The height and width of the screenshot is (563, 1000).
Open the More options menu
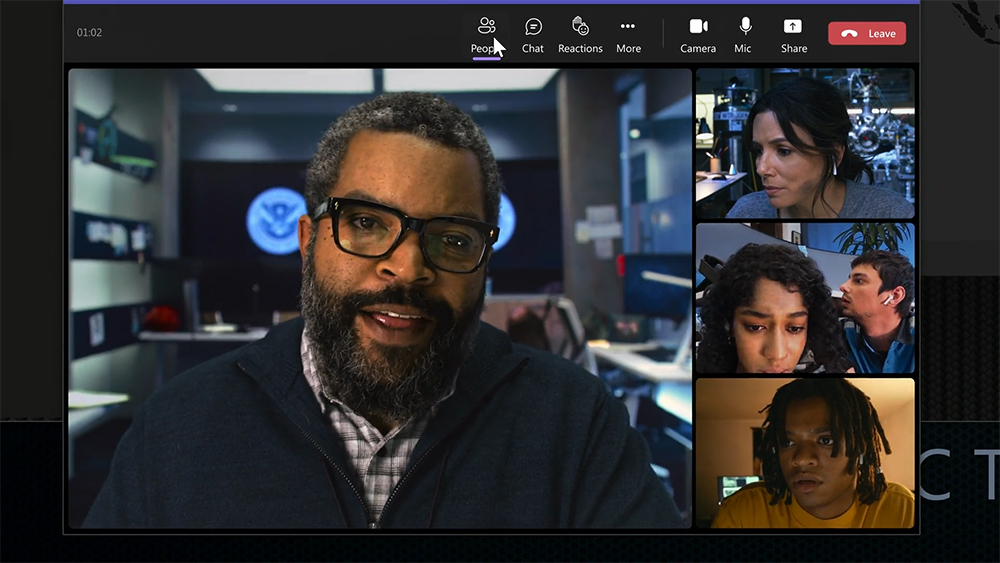[628, 35]
